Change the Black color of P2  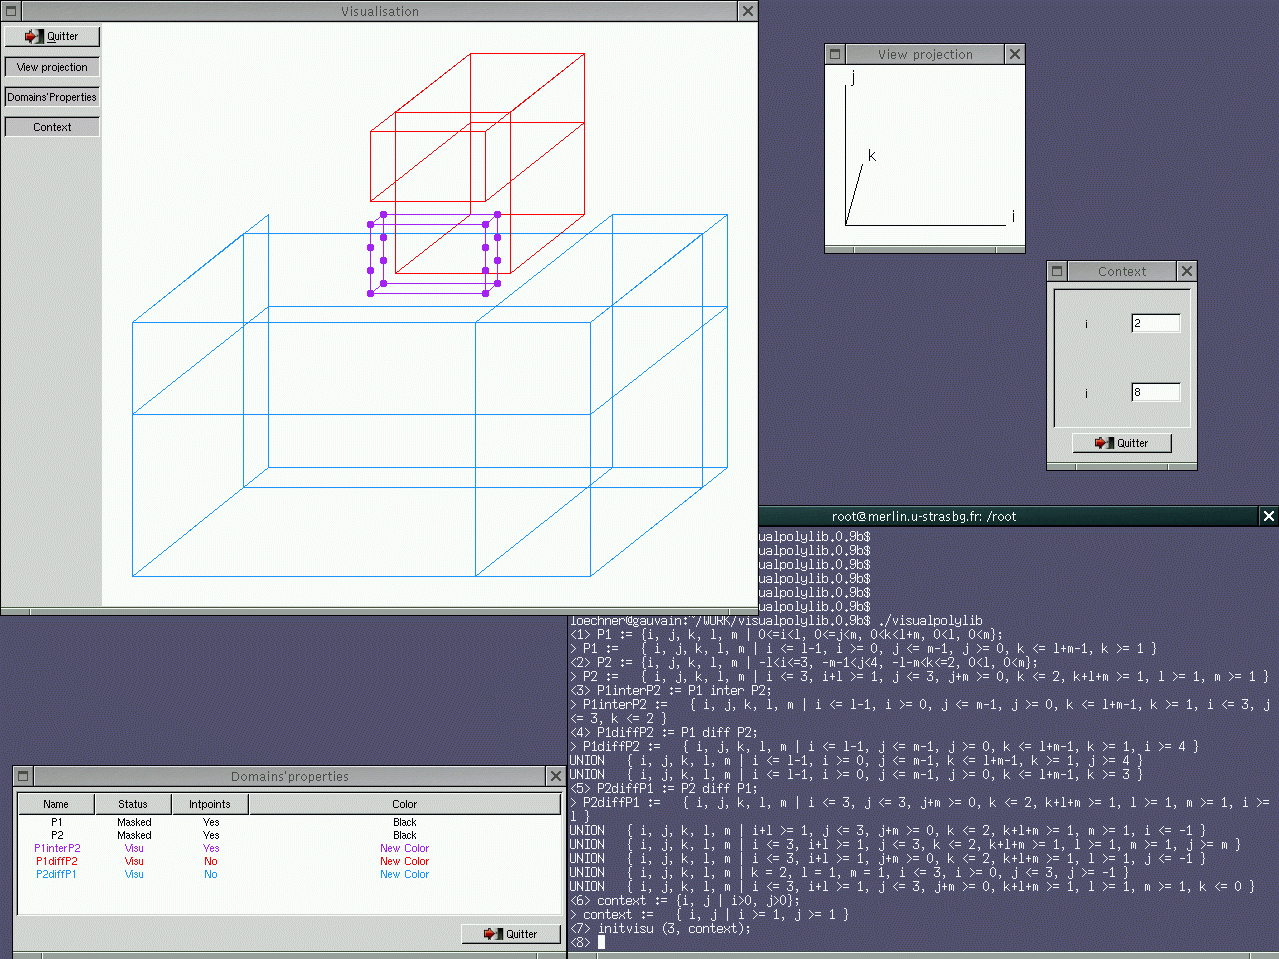pos(404,835)
